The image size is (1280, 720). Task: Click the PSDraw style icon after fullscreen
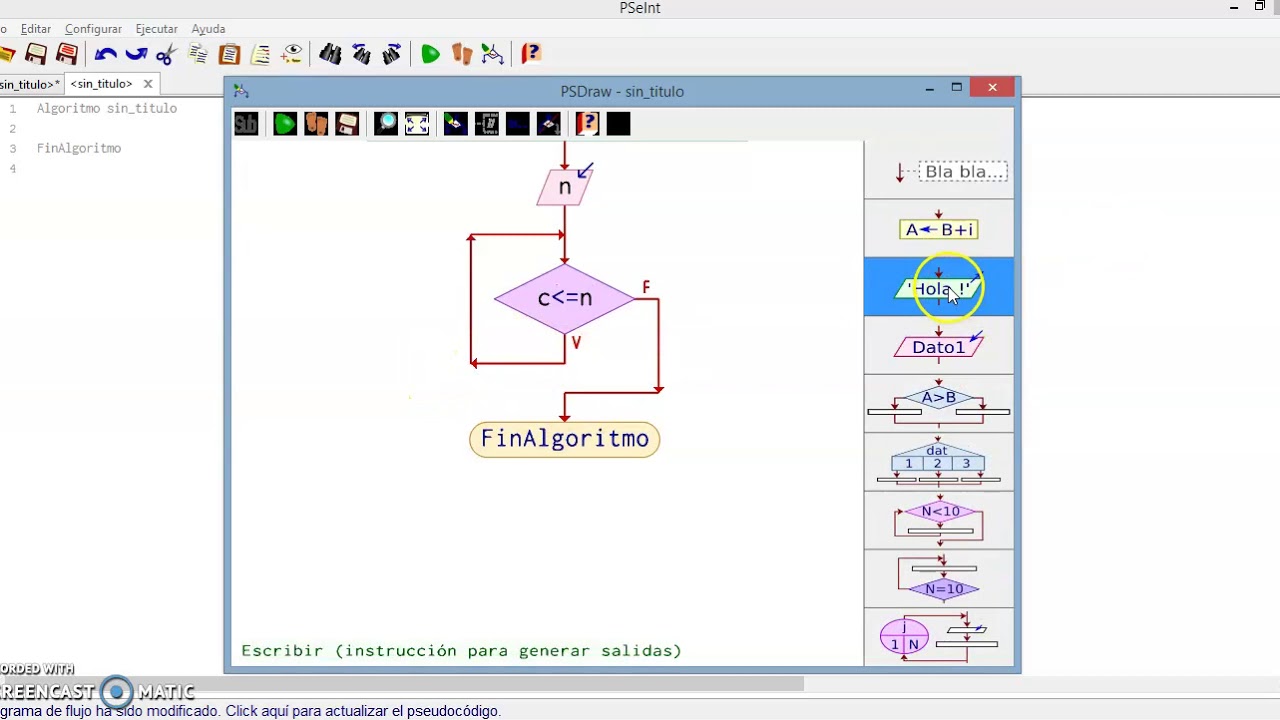(455, 124)
